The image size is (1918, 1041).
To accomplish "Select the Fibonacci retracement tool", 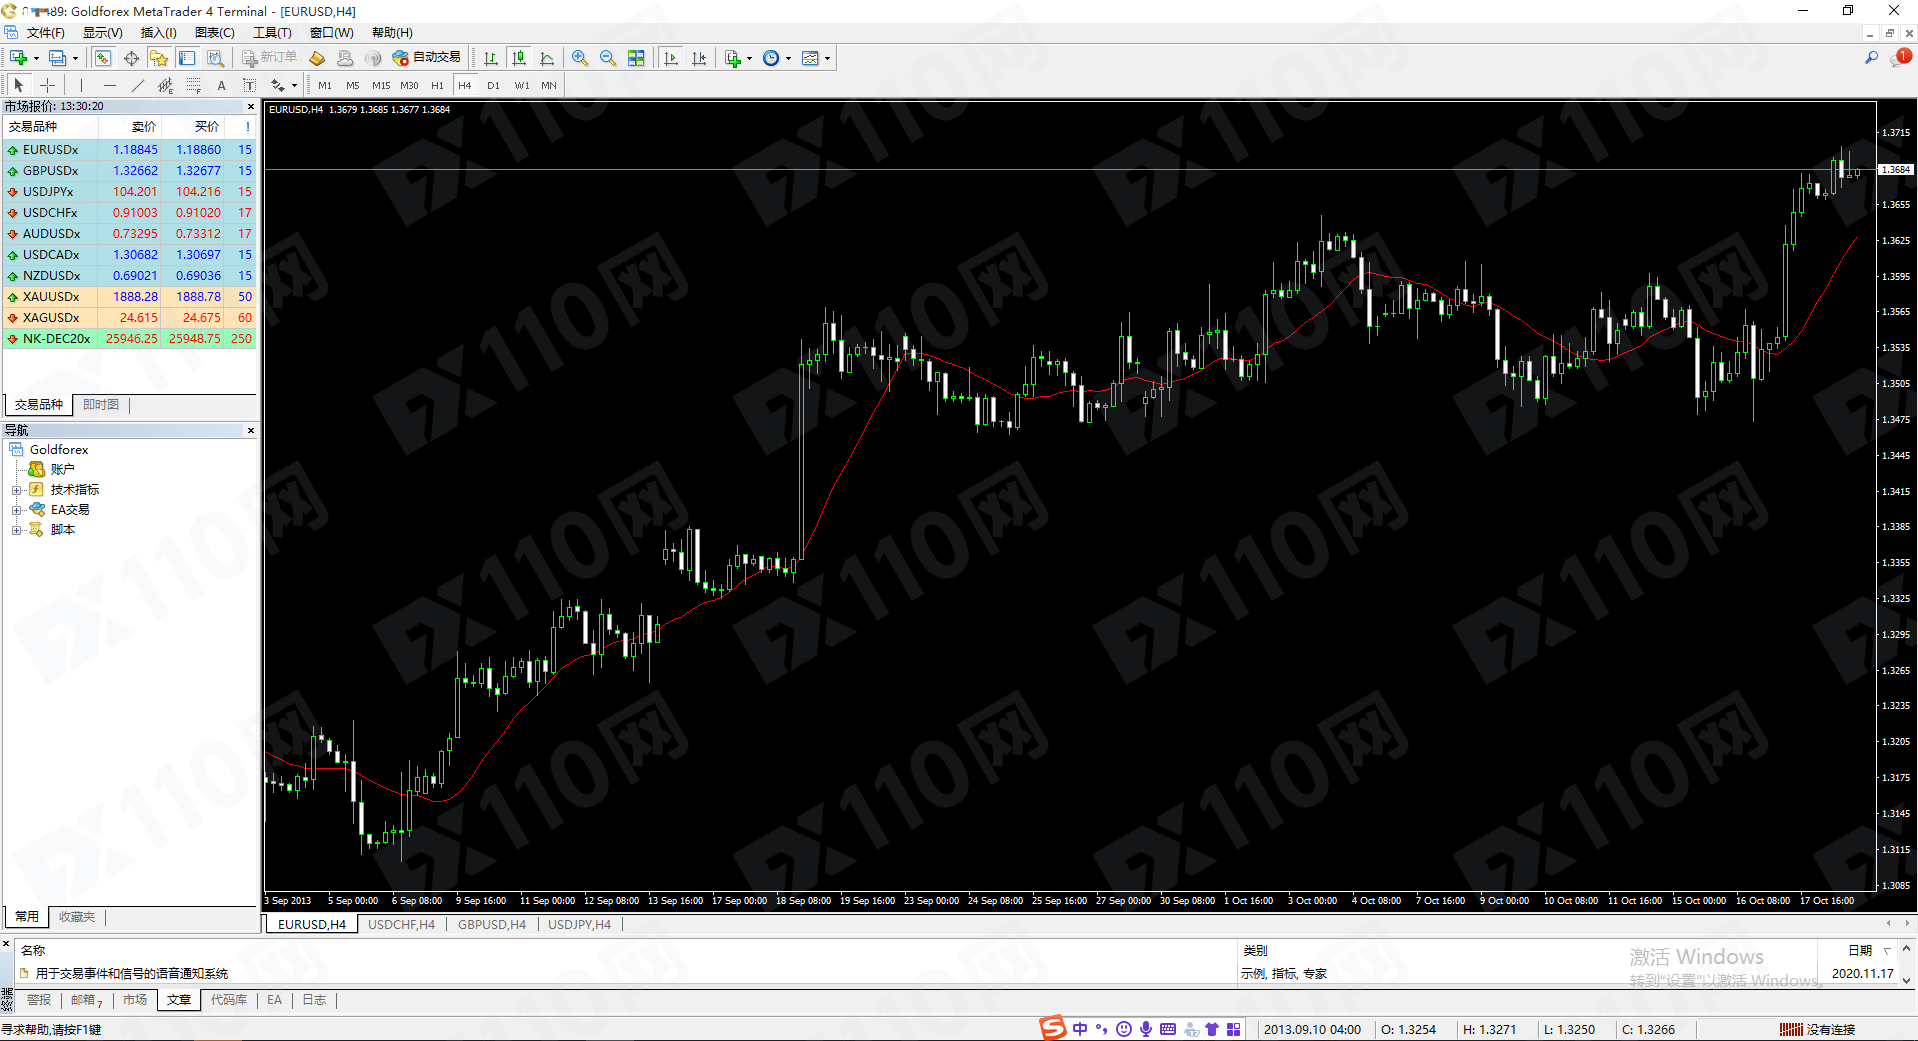I will tap(193, 85).
